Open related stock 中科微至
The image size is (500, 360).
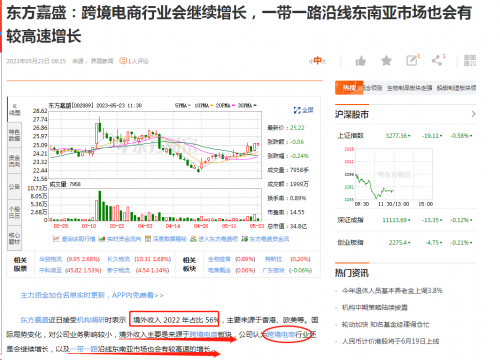(x=50, y=270)
